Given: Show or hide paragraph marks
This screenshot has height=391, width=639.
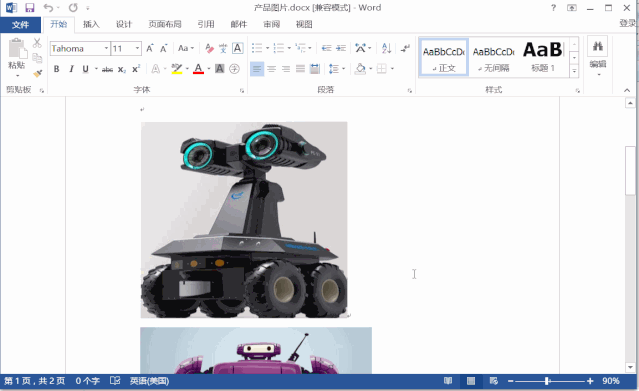Looking at the screenshot, I should [405, 49].
